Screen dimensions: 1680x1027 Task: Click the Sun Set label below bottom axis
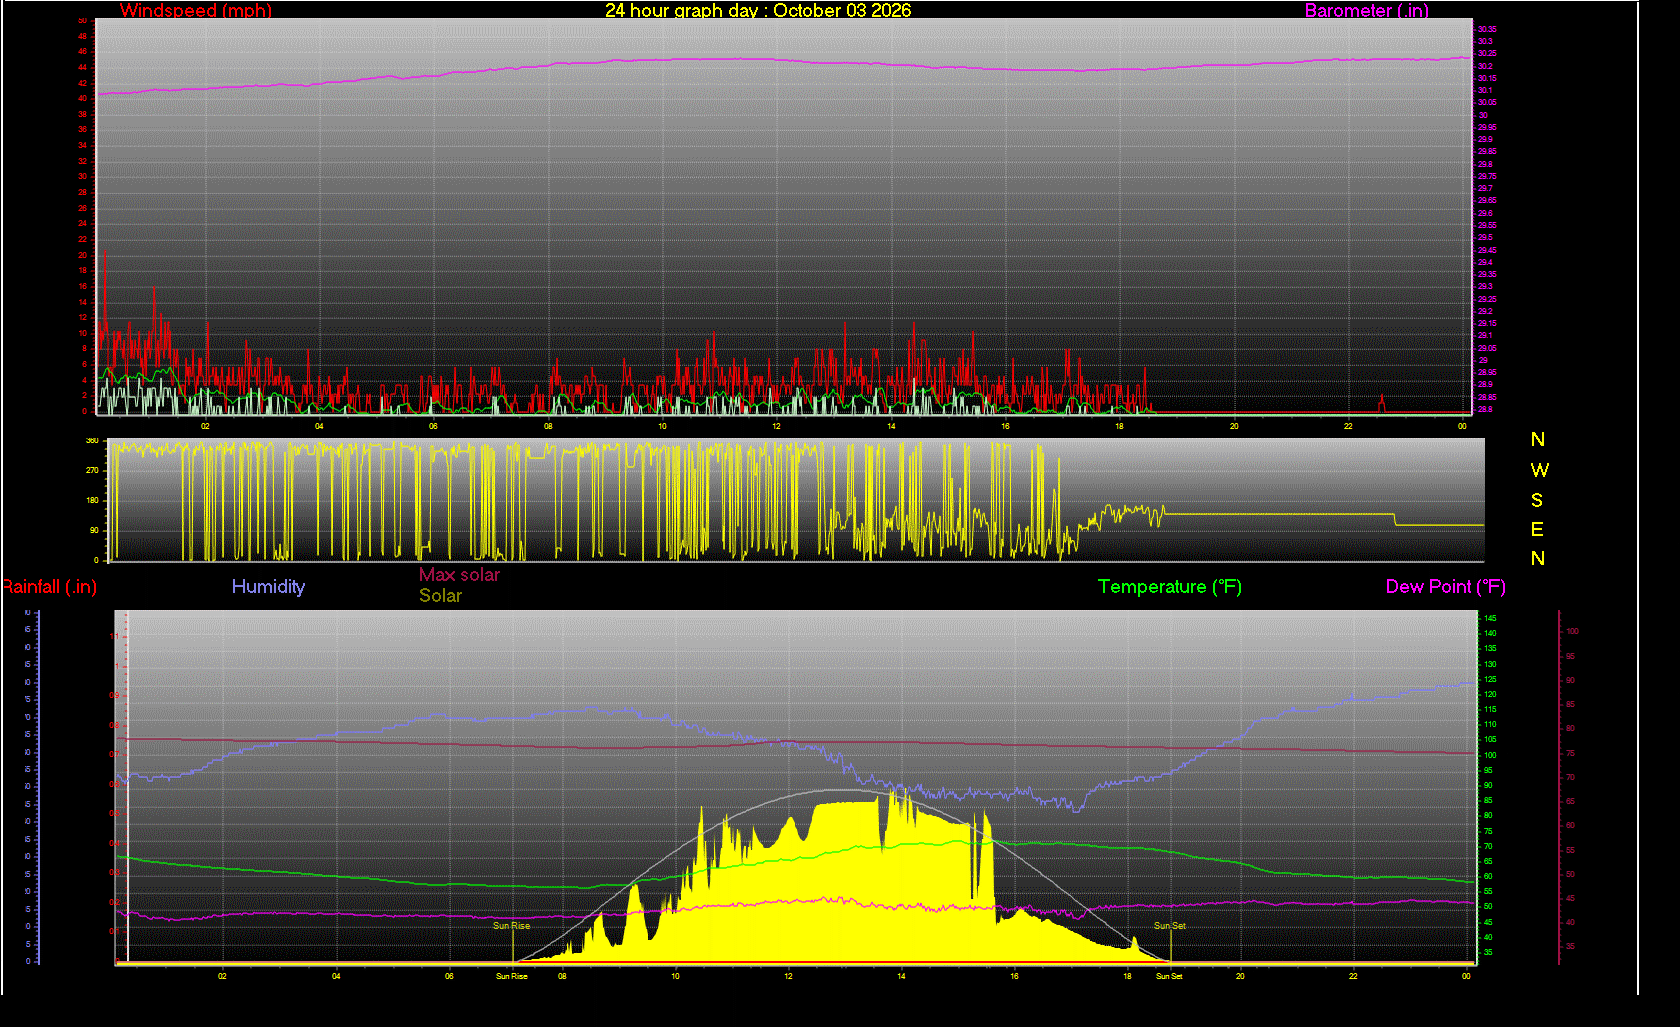(x=1169, y=976)
